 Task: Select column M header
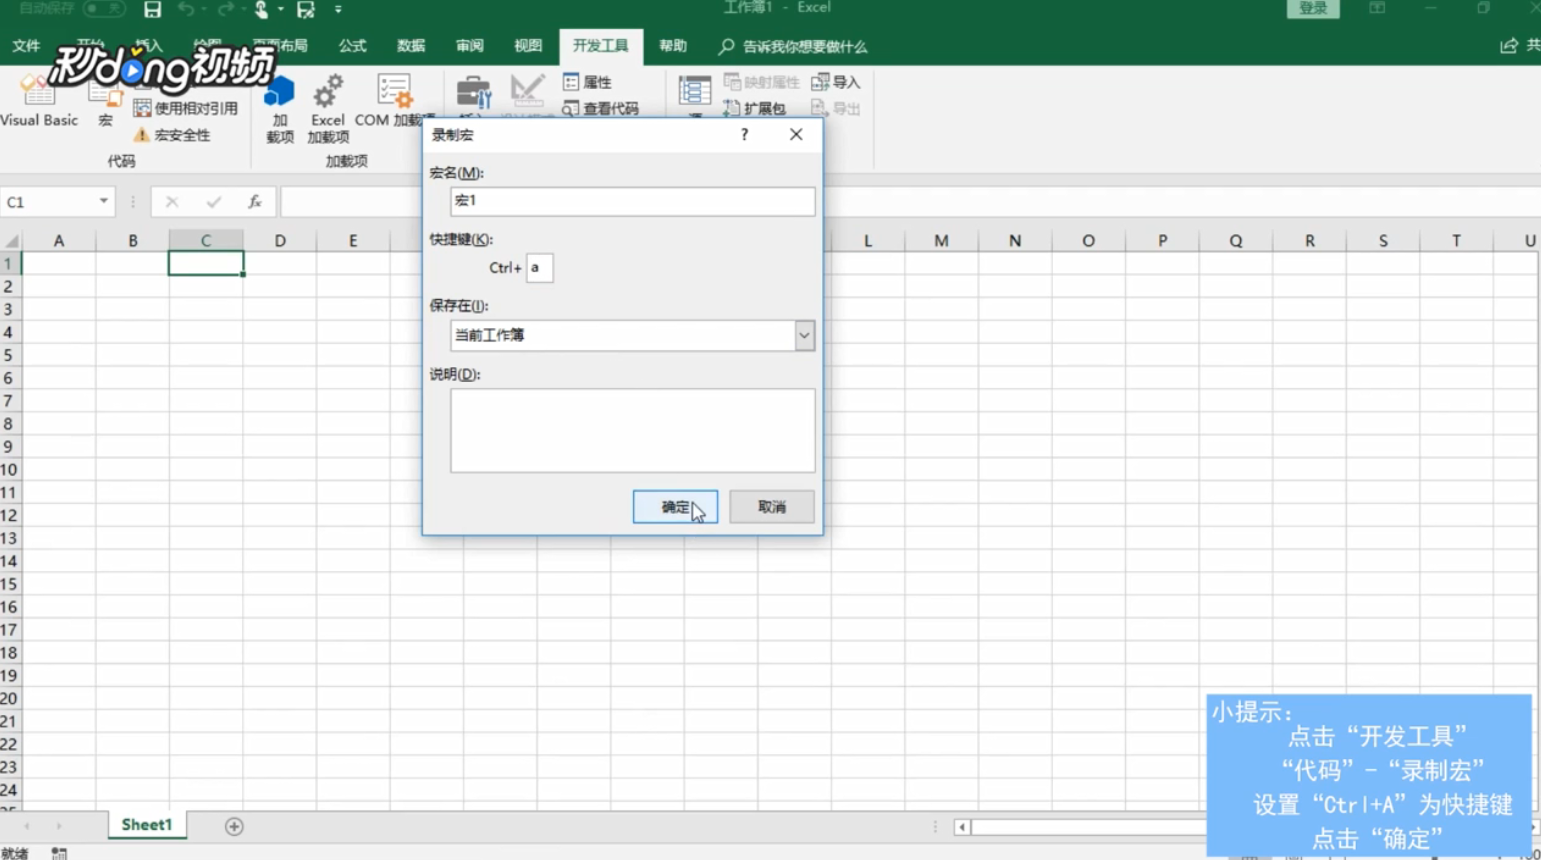pyautogui.click(x=941, y=240)
